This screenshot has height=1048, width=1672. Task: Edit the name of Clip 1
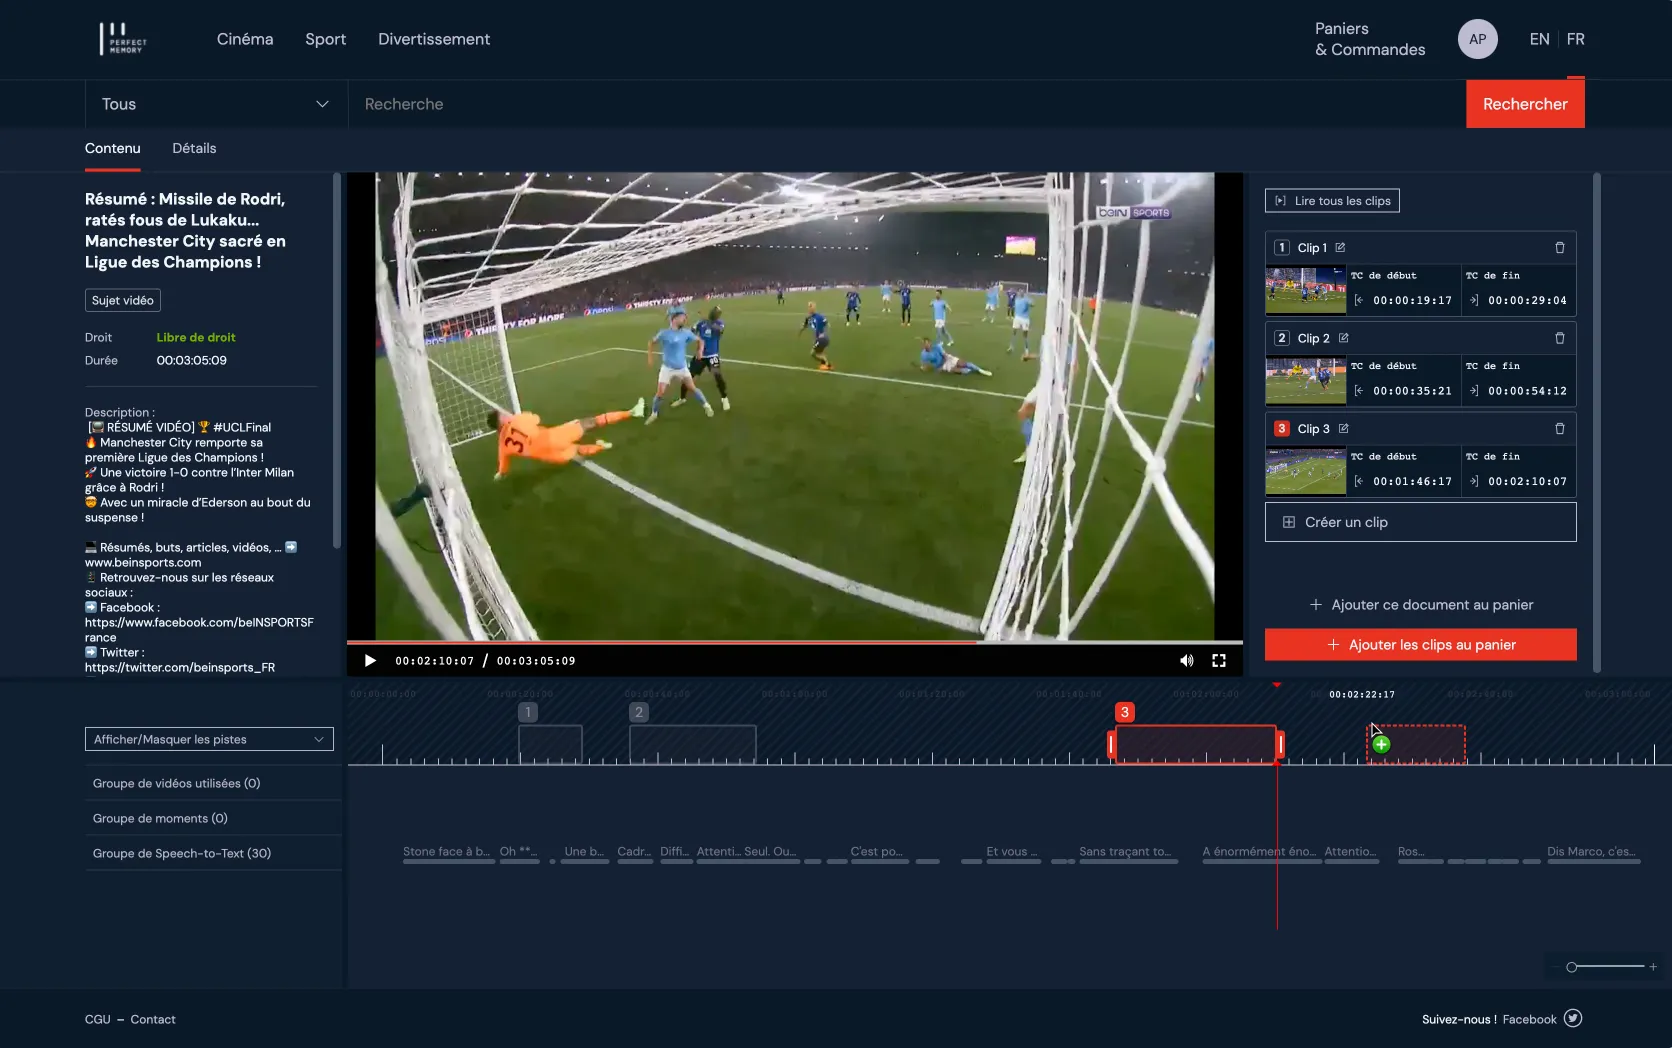(1340, 247)
